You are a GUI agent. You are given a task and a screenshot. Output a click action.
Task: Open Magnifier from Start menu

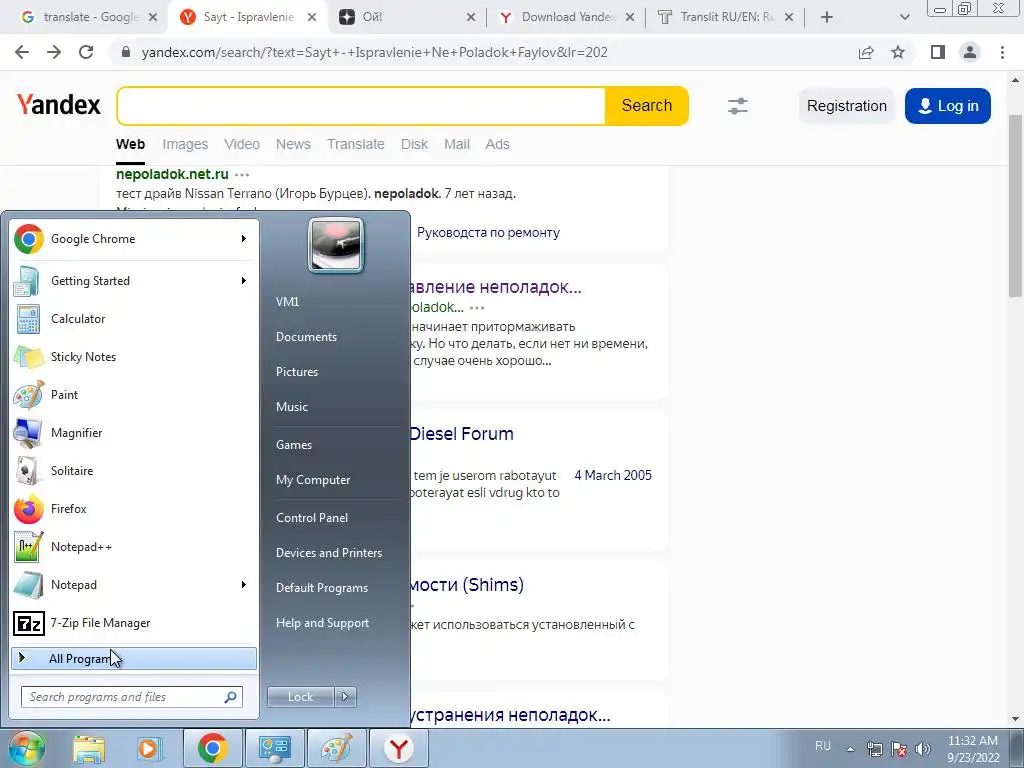click(134, 432)
